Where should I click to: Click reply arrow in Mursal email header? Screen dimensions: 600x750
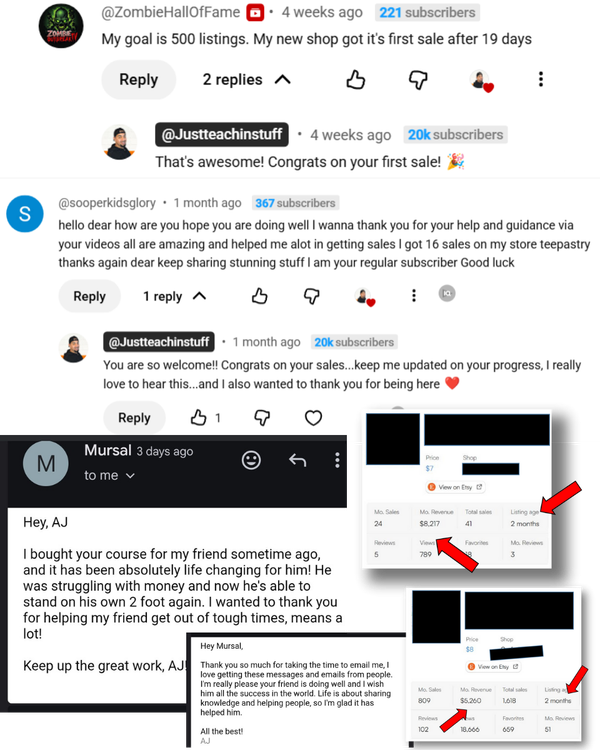pos(297,460)
